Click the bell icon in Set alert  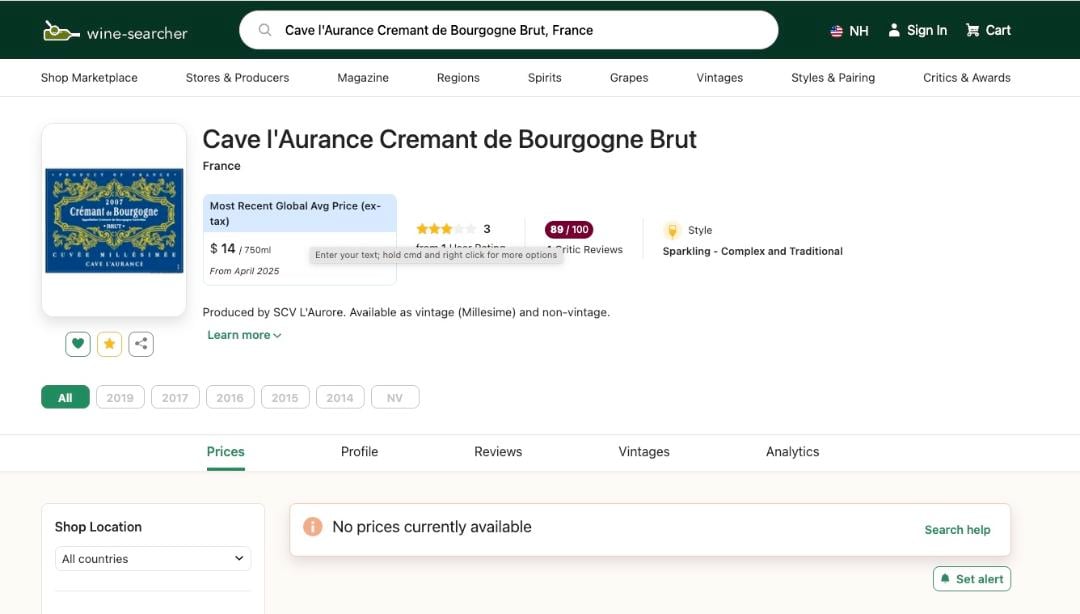pyautogui.click(x=945, y=579)
